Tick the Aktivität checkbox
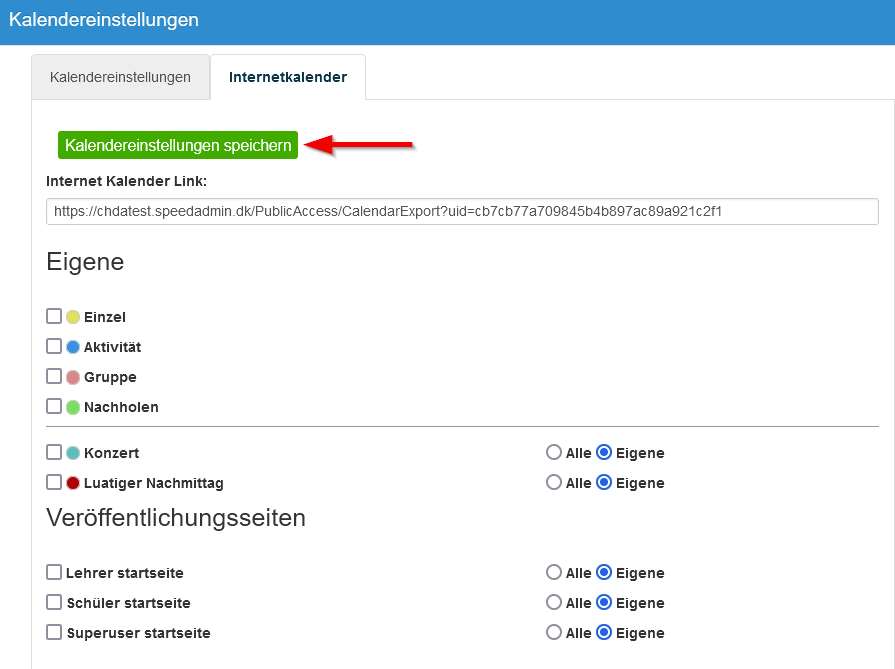The height and width of the screenshot is (669, 895). pos(54,346)
